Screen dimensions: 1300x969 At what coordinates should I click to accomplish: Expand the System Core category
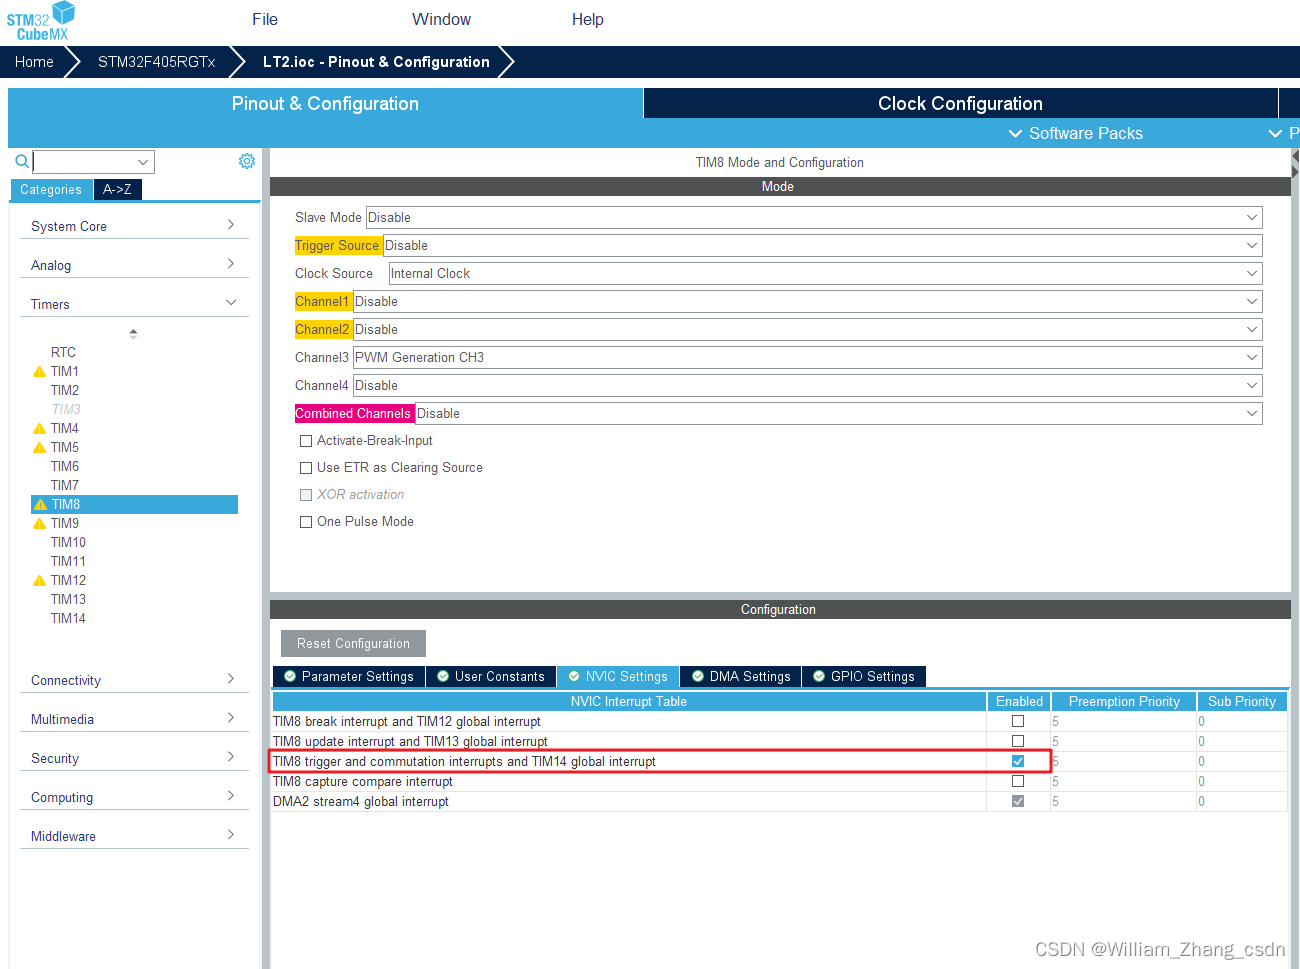(134, 226)
